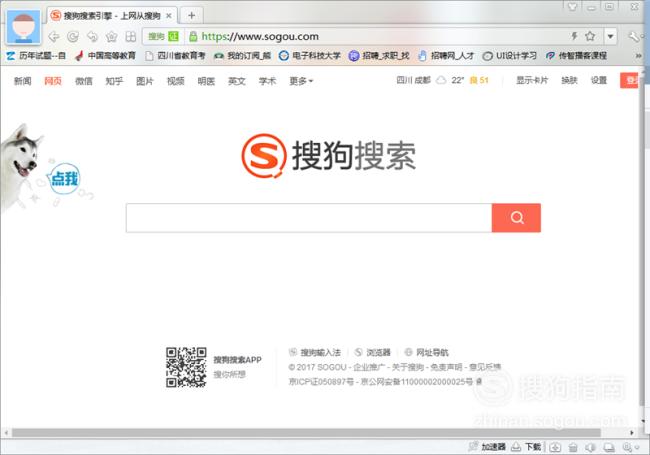This screenshot has width=650, height=455.
Task: Open the 中国高等教育 bookmark
Action: (106, 56)
